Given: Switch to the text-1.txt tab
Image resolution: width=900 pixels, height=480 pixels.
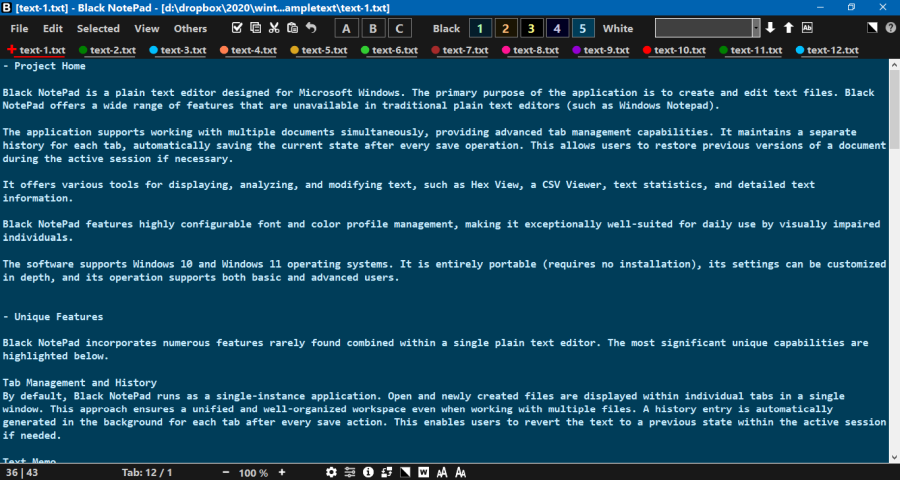Looking at the screenshot, I should [36, 50].
